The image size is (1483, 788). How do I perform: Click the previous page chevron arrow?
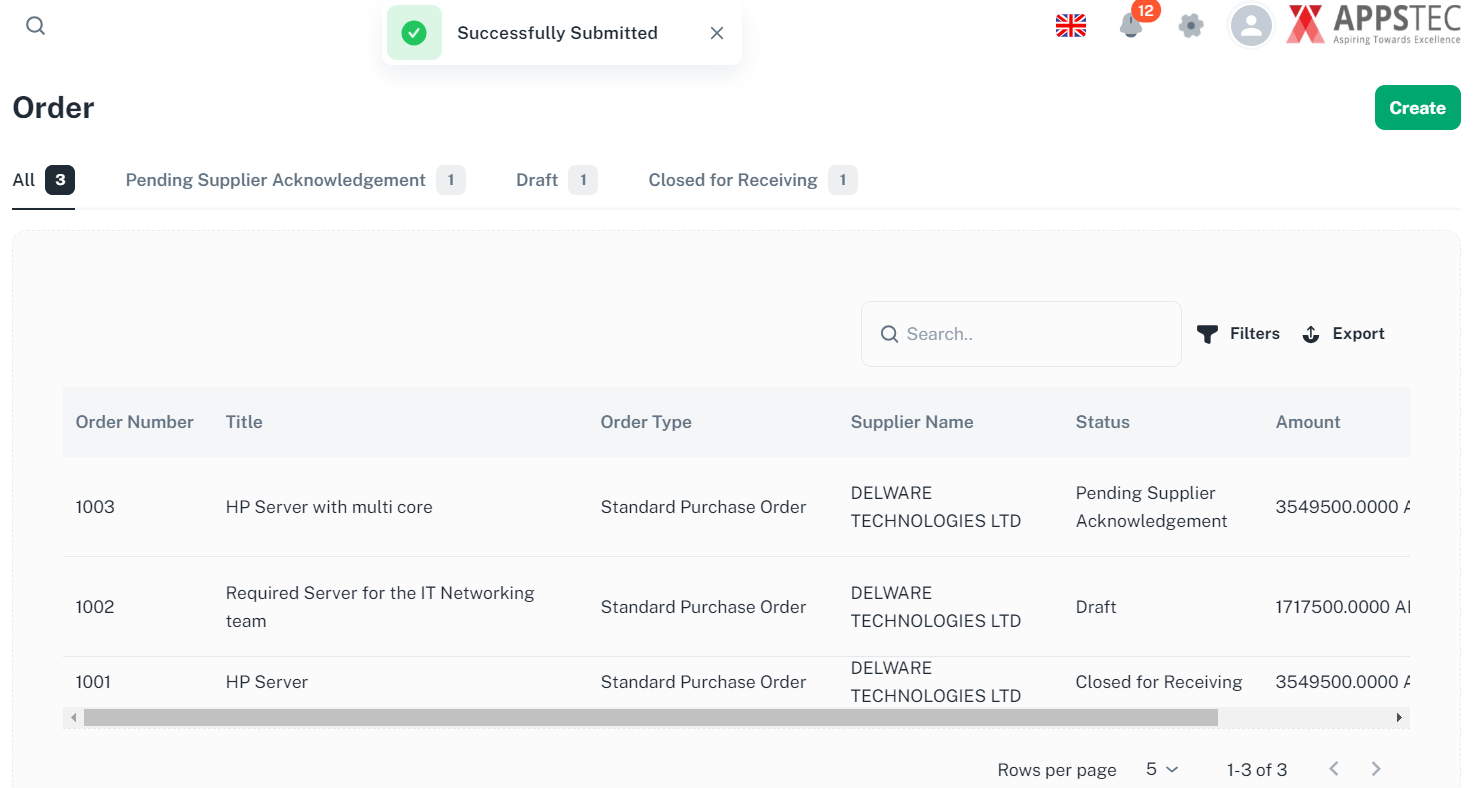(1334, 768)
